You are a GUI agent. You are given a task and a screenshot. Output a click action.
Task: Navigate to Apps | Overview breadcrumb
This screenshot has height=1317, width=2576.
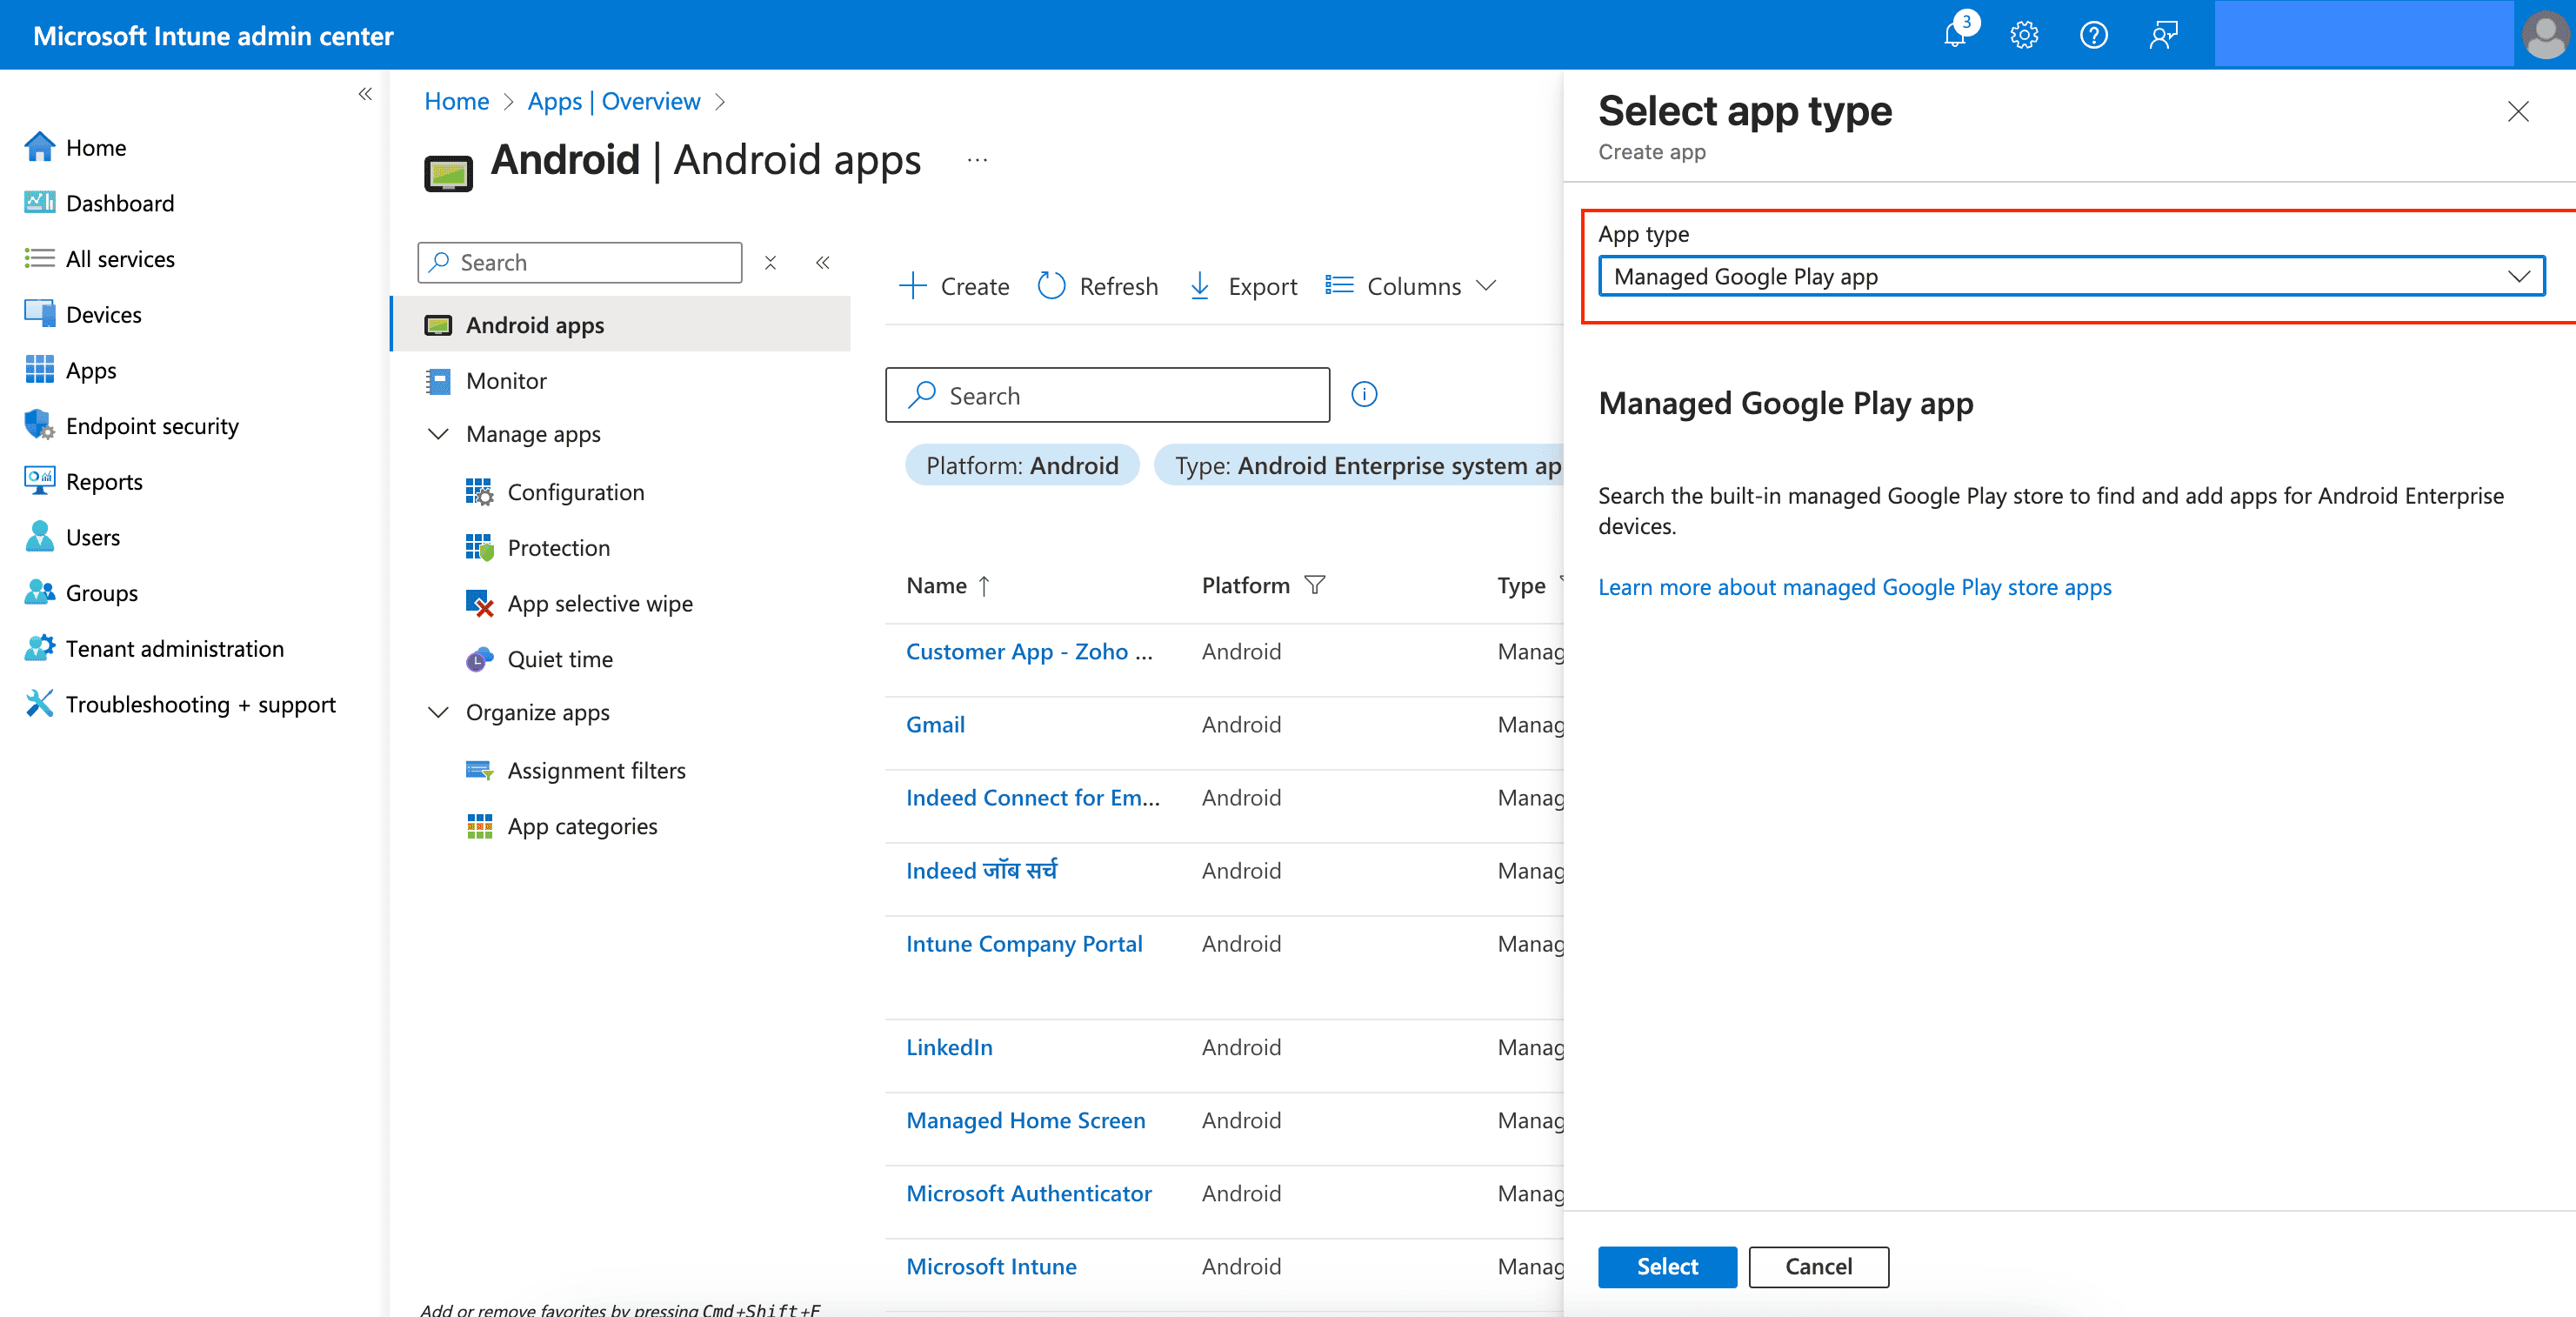pyautogui.click(x=614, y=101)
